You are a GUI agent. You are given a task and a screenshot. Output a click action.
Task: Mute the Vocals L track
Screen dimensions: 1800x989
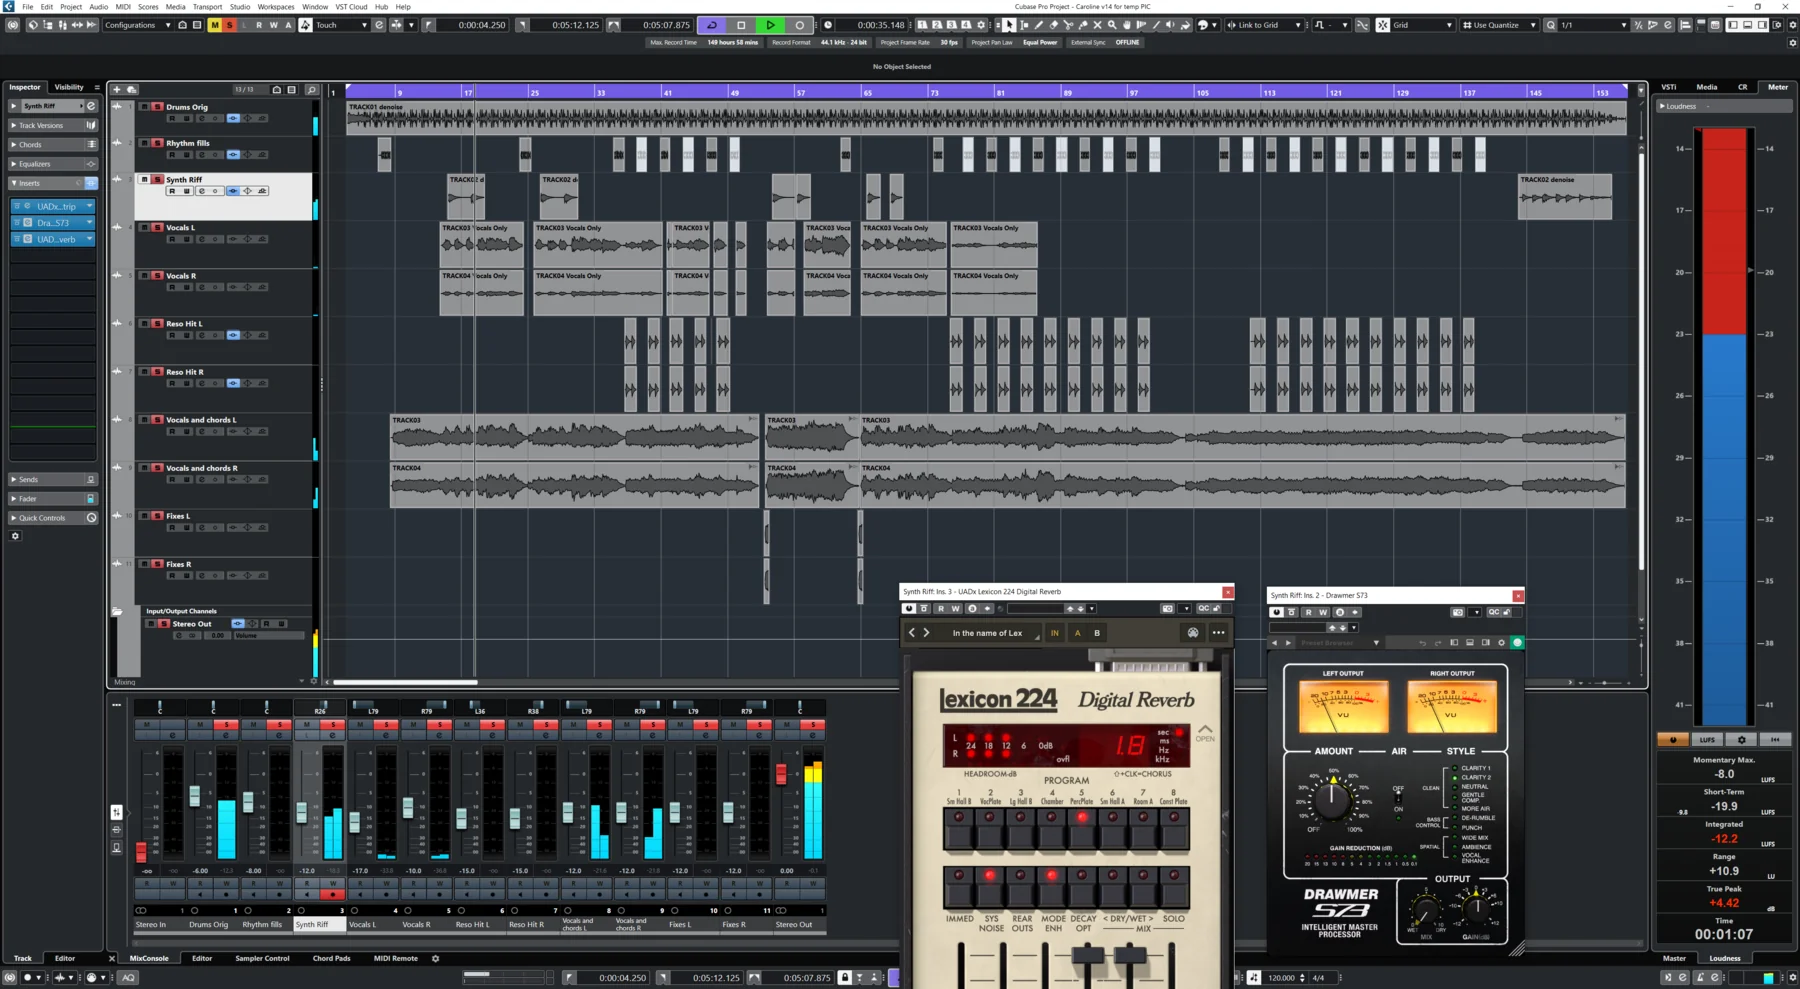pos(145,227)
